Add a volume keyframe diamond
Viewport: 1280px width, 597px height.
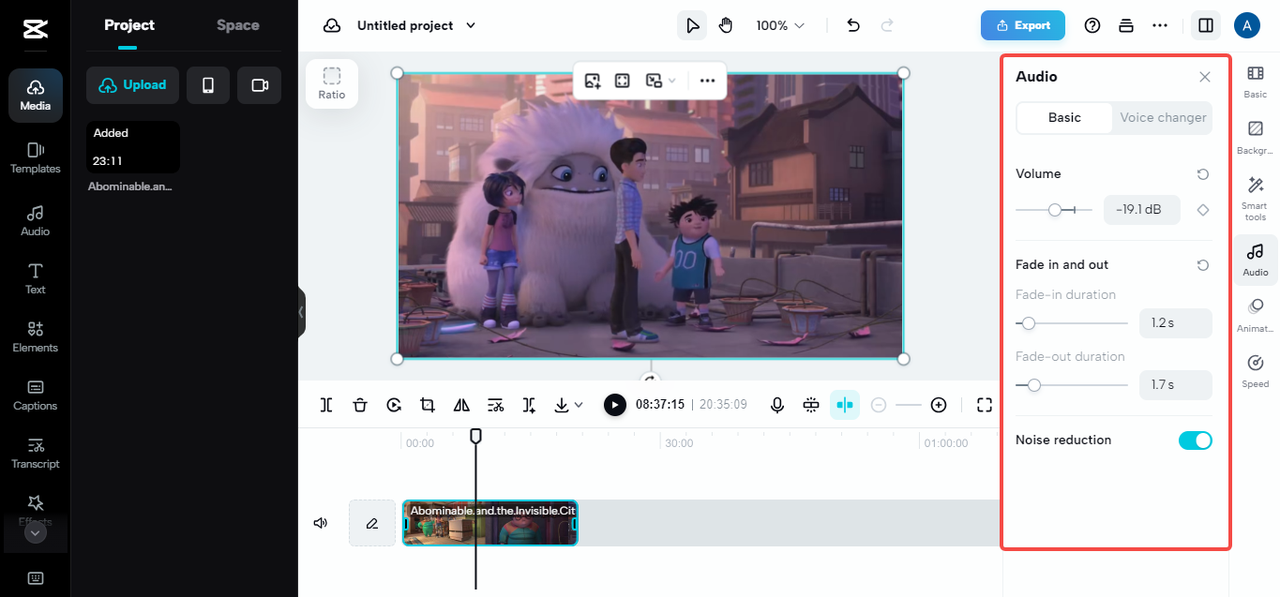point(1203,210)
